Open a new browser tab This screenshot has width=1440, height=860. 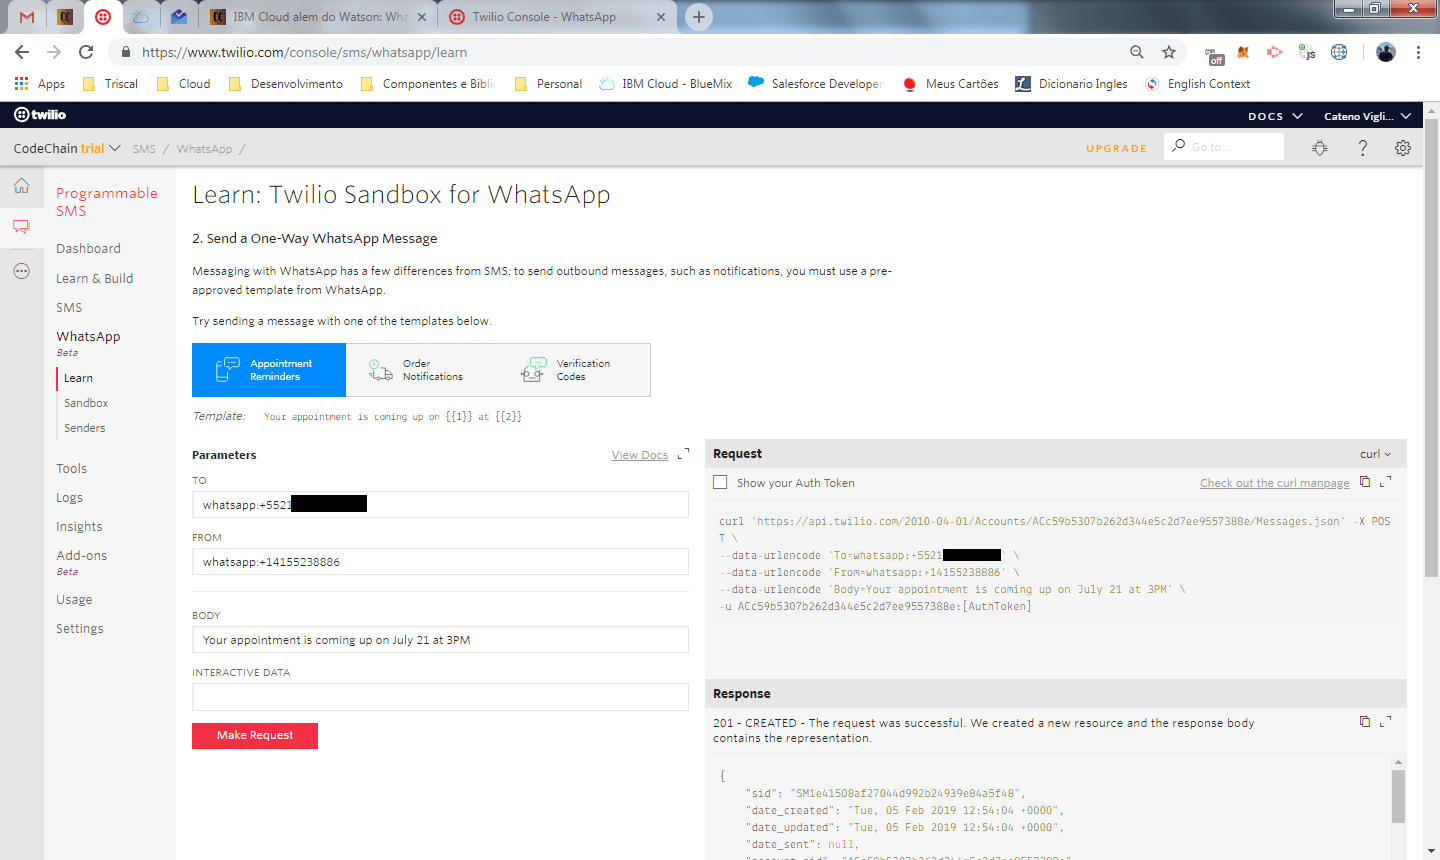[699, 17]
